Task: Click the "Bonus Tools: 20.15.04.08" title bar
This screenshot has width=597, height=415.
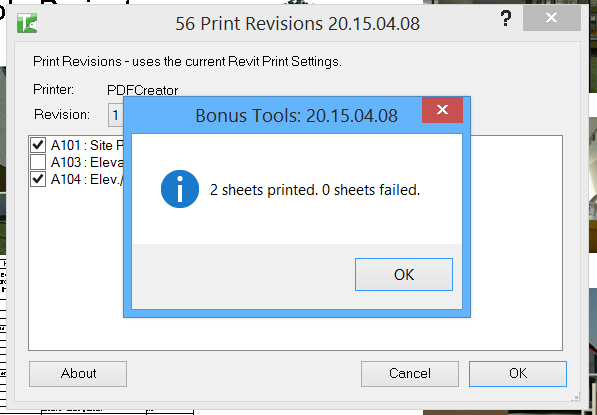Action: pyautogui.click(x=296, y=115)
